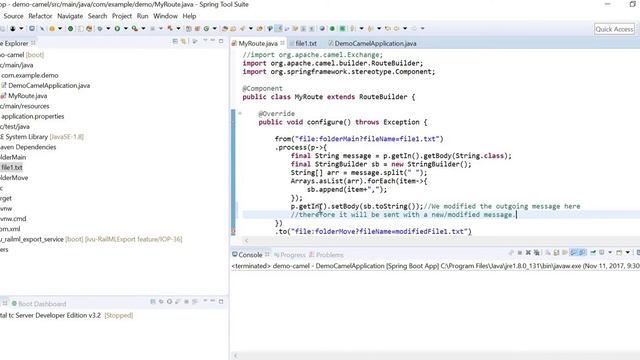Toggle Mark Occurrences toolbar button
The image size is (640, 360).
point(278,29)
